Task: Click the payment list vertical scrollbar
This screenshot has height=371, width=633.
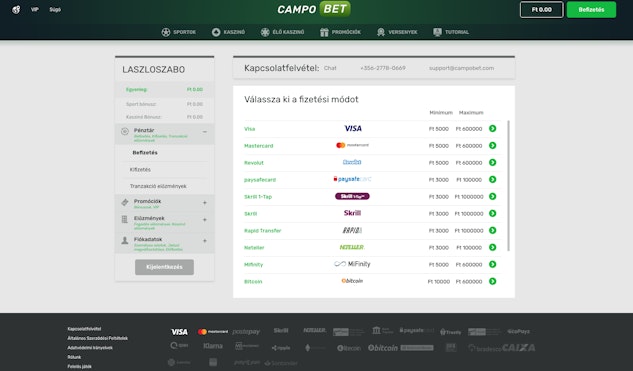Action: pyautogui.click(x=508, y=186)
